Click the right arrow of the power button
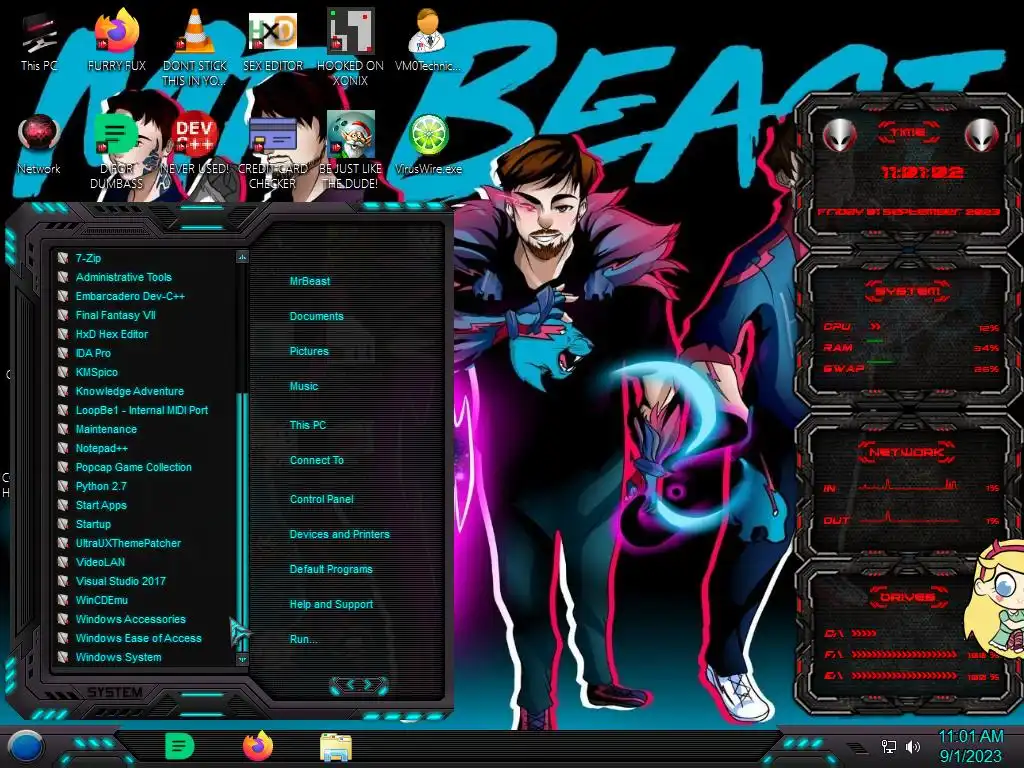Screen dimensions: 1024x768 (x=369, y=684)
